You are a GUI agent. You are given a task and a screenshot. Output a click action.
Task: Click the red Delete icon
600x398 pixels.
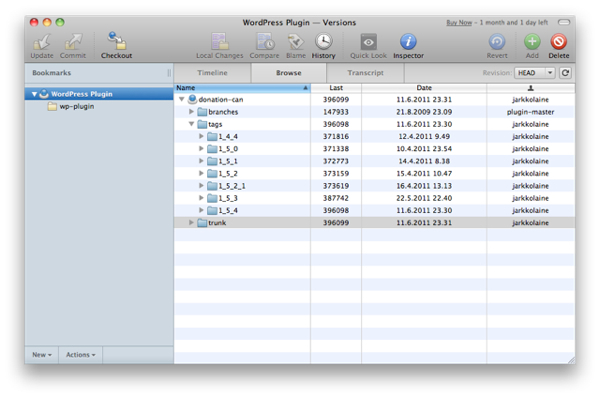pyautogui.click(x=559, y=42)
